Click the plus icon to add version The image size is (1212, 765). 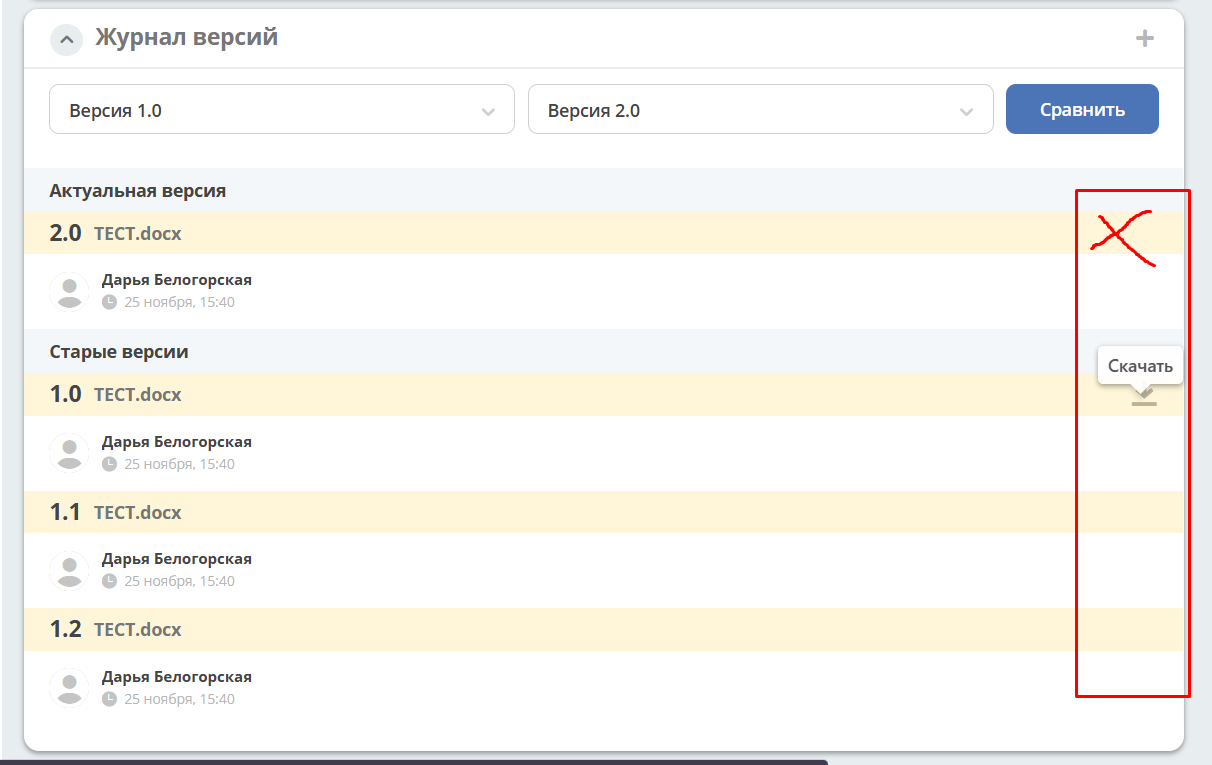(x=1144, y=39)
